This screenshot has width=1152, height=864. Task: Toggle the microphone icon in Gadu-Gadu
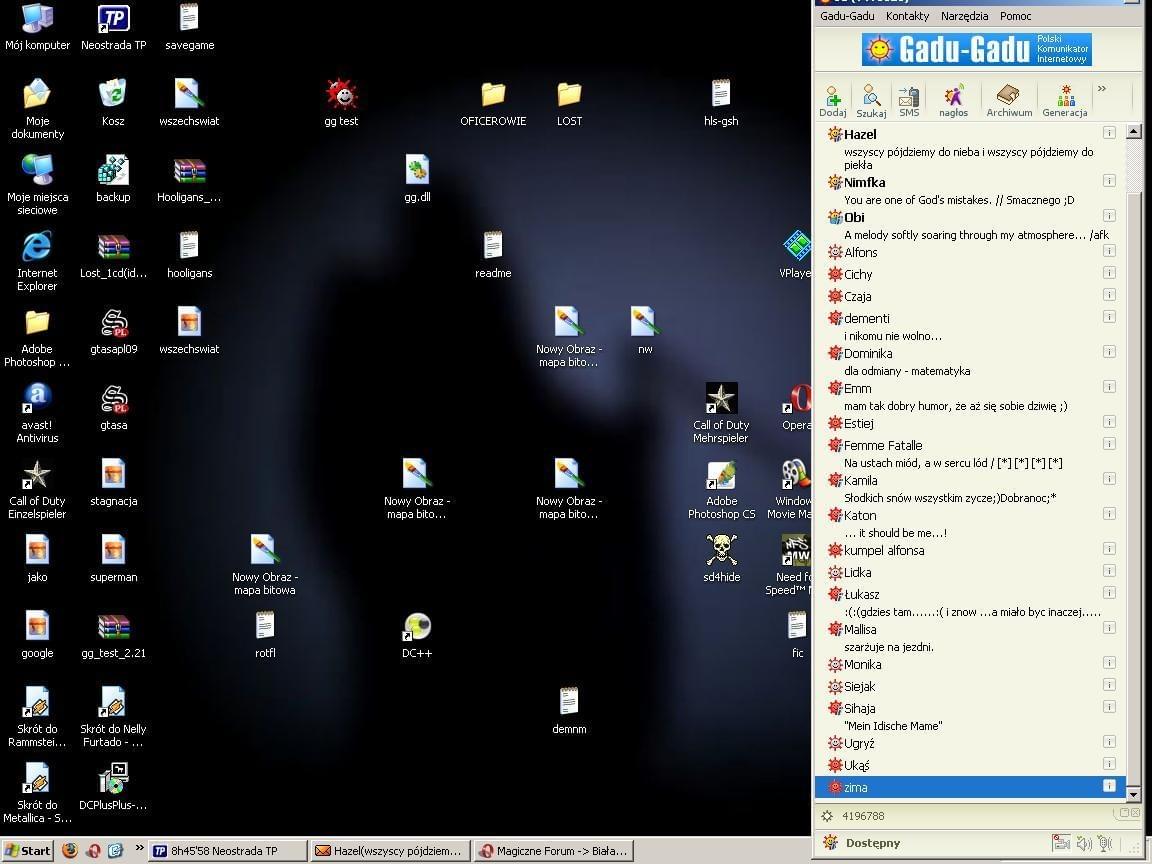1105,843
